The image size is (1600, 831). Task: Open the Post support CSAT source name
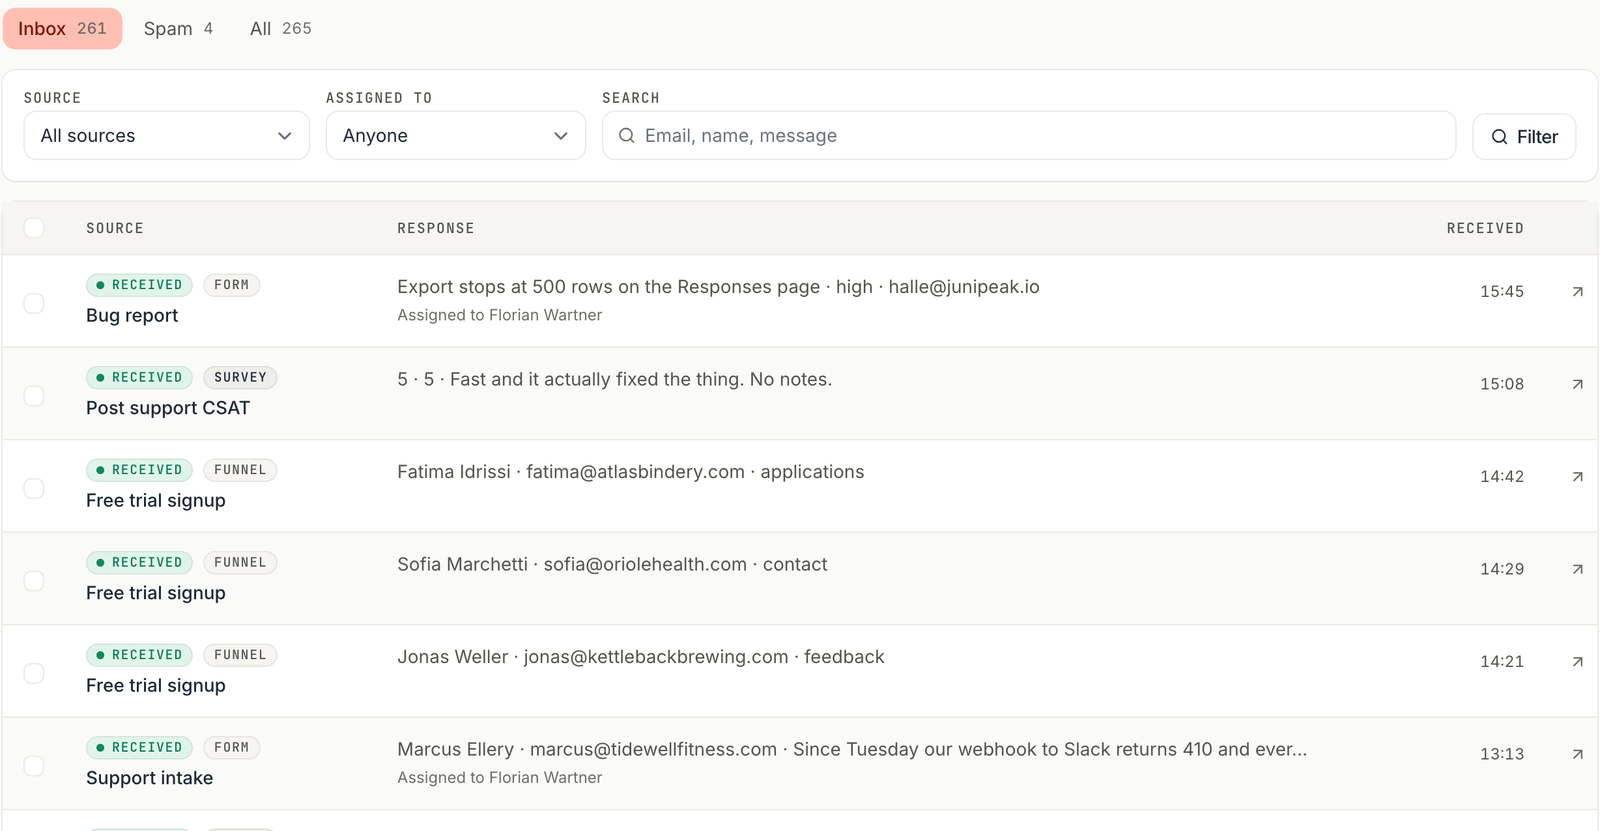168,408
